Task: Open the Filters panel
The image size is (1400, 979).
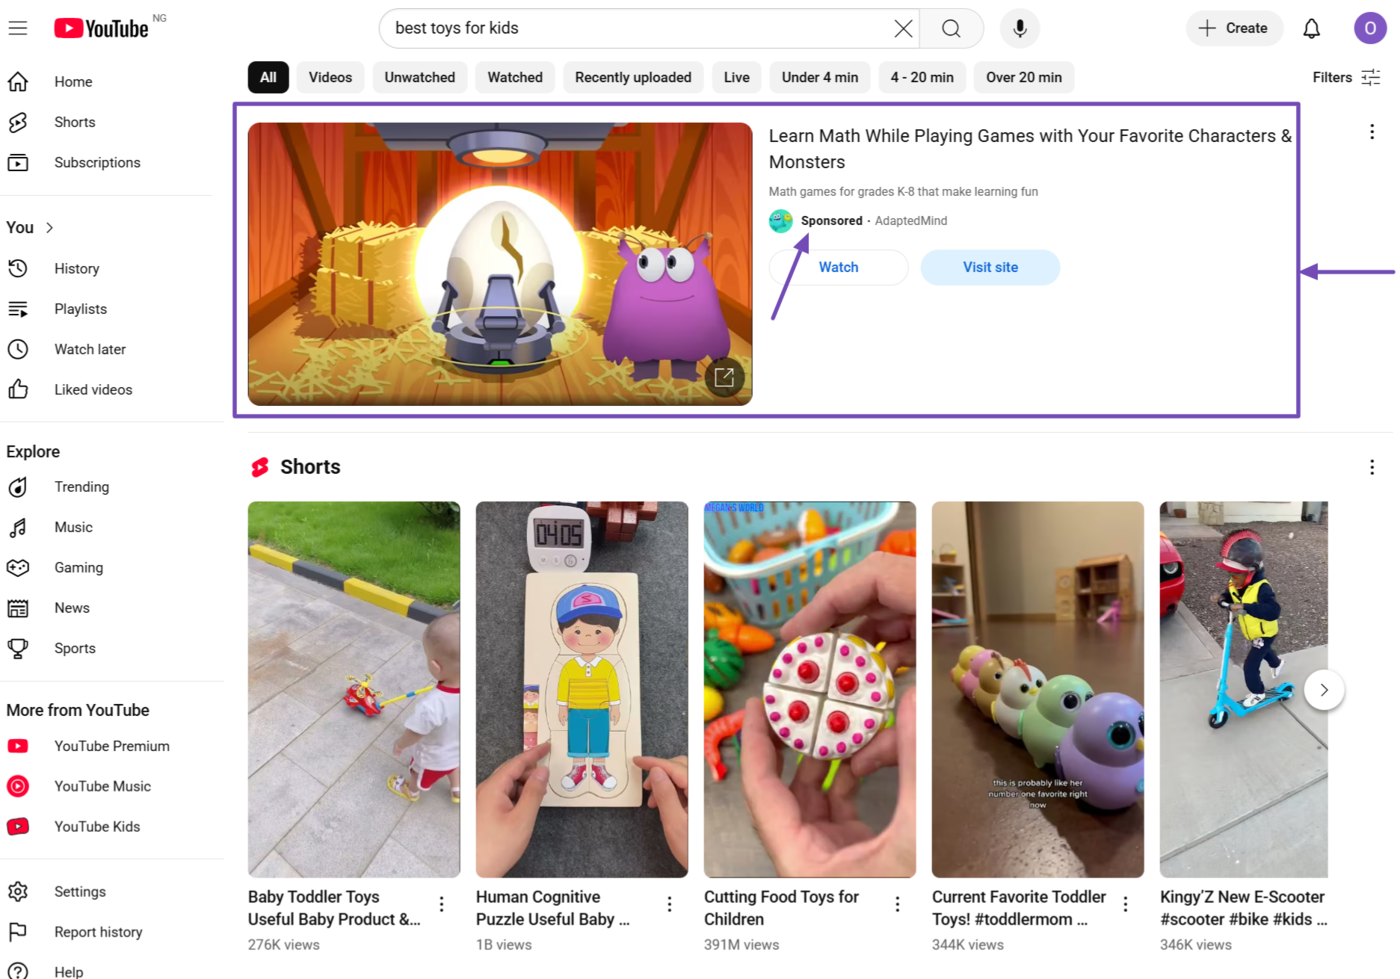Action: (1346, 77)
